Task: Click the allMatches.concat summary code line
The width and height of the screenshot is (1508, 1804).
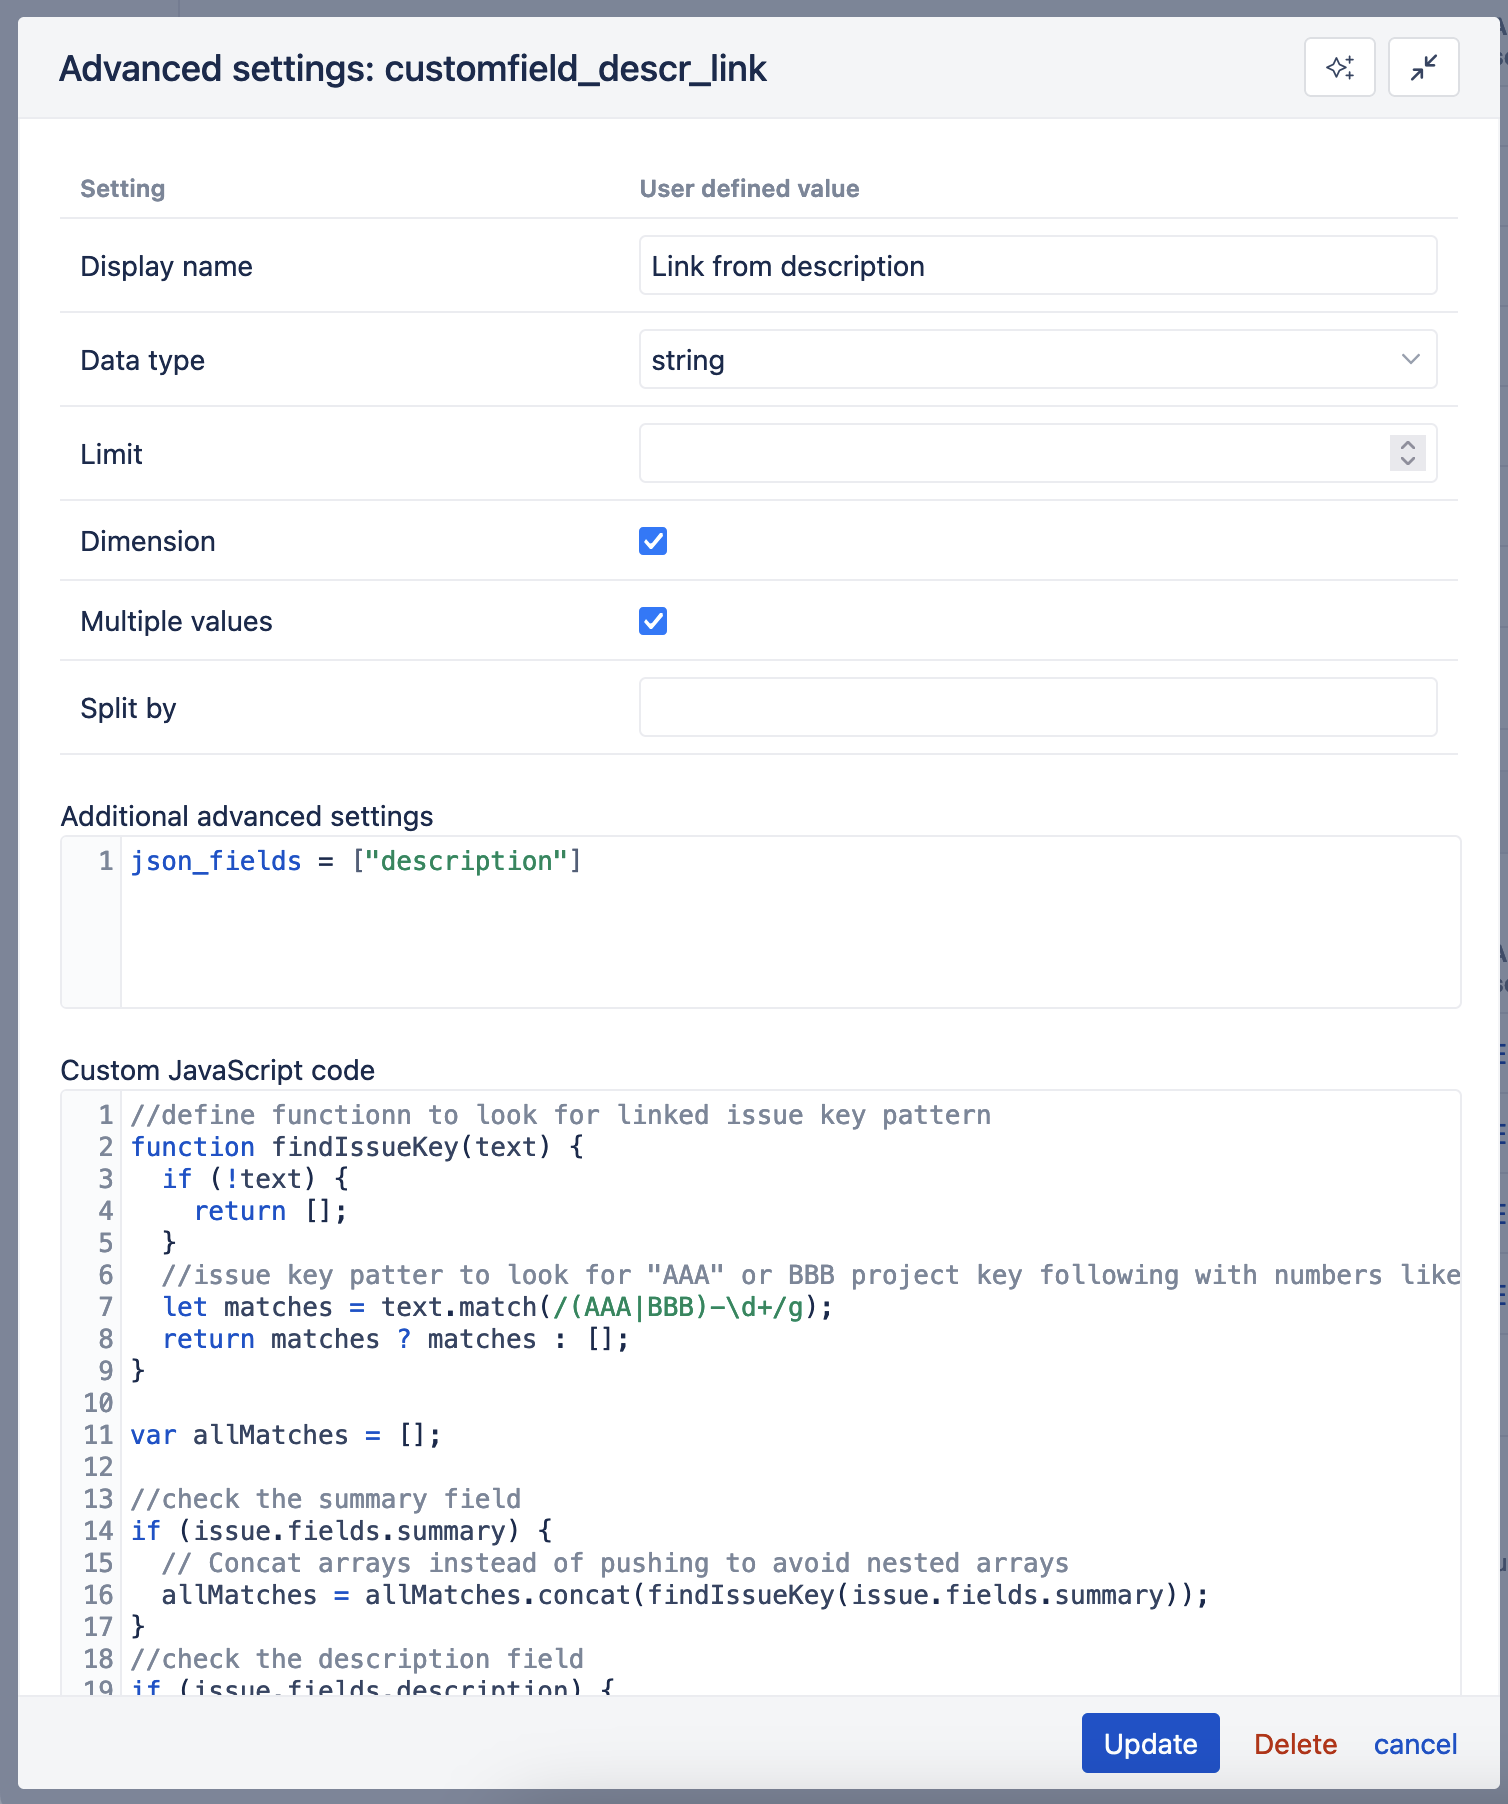Action: [x=685, y=1595]
